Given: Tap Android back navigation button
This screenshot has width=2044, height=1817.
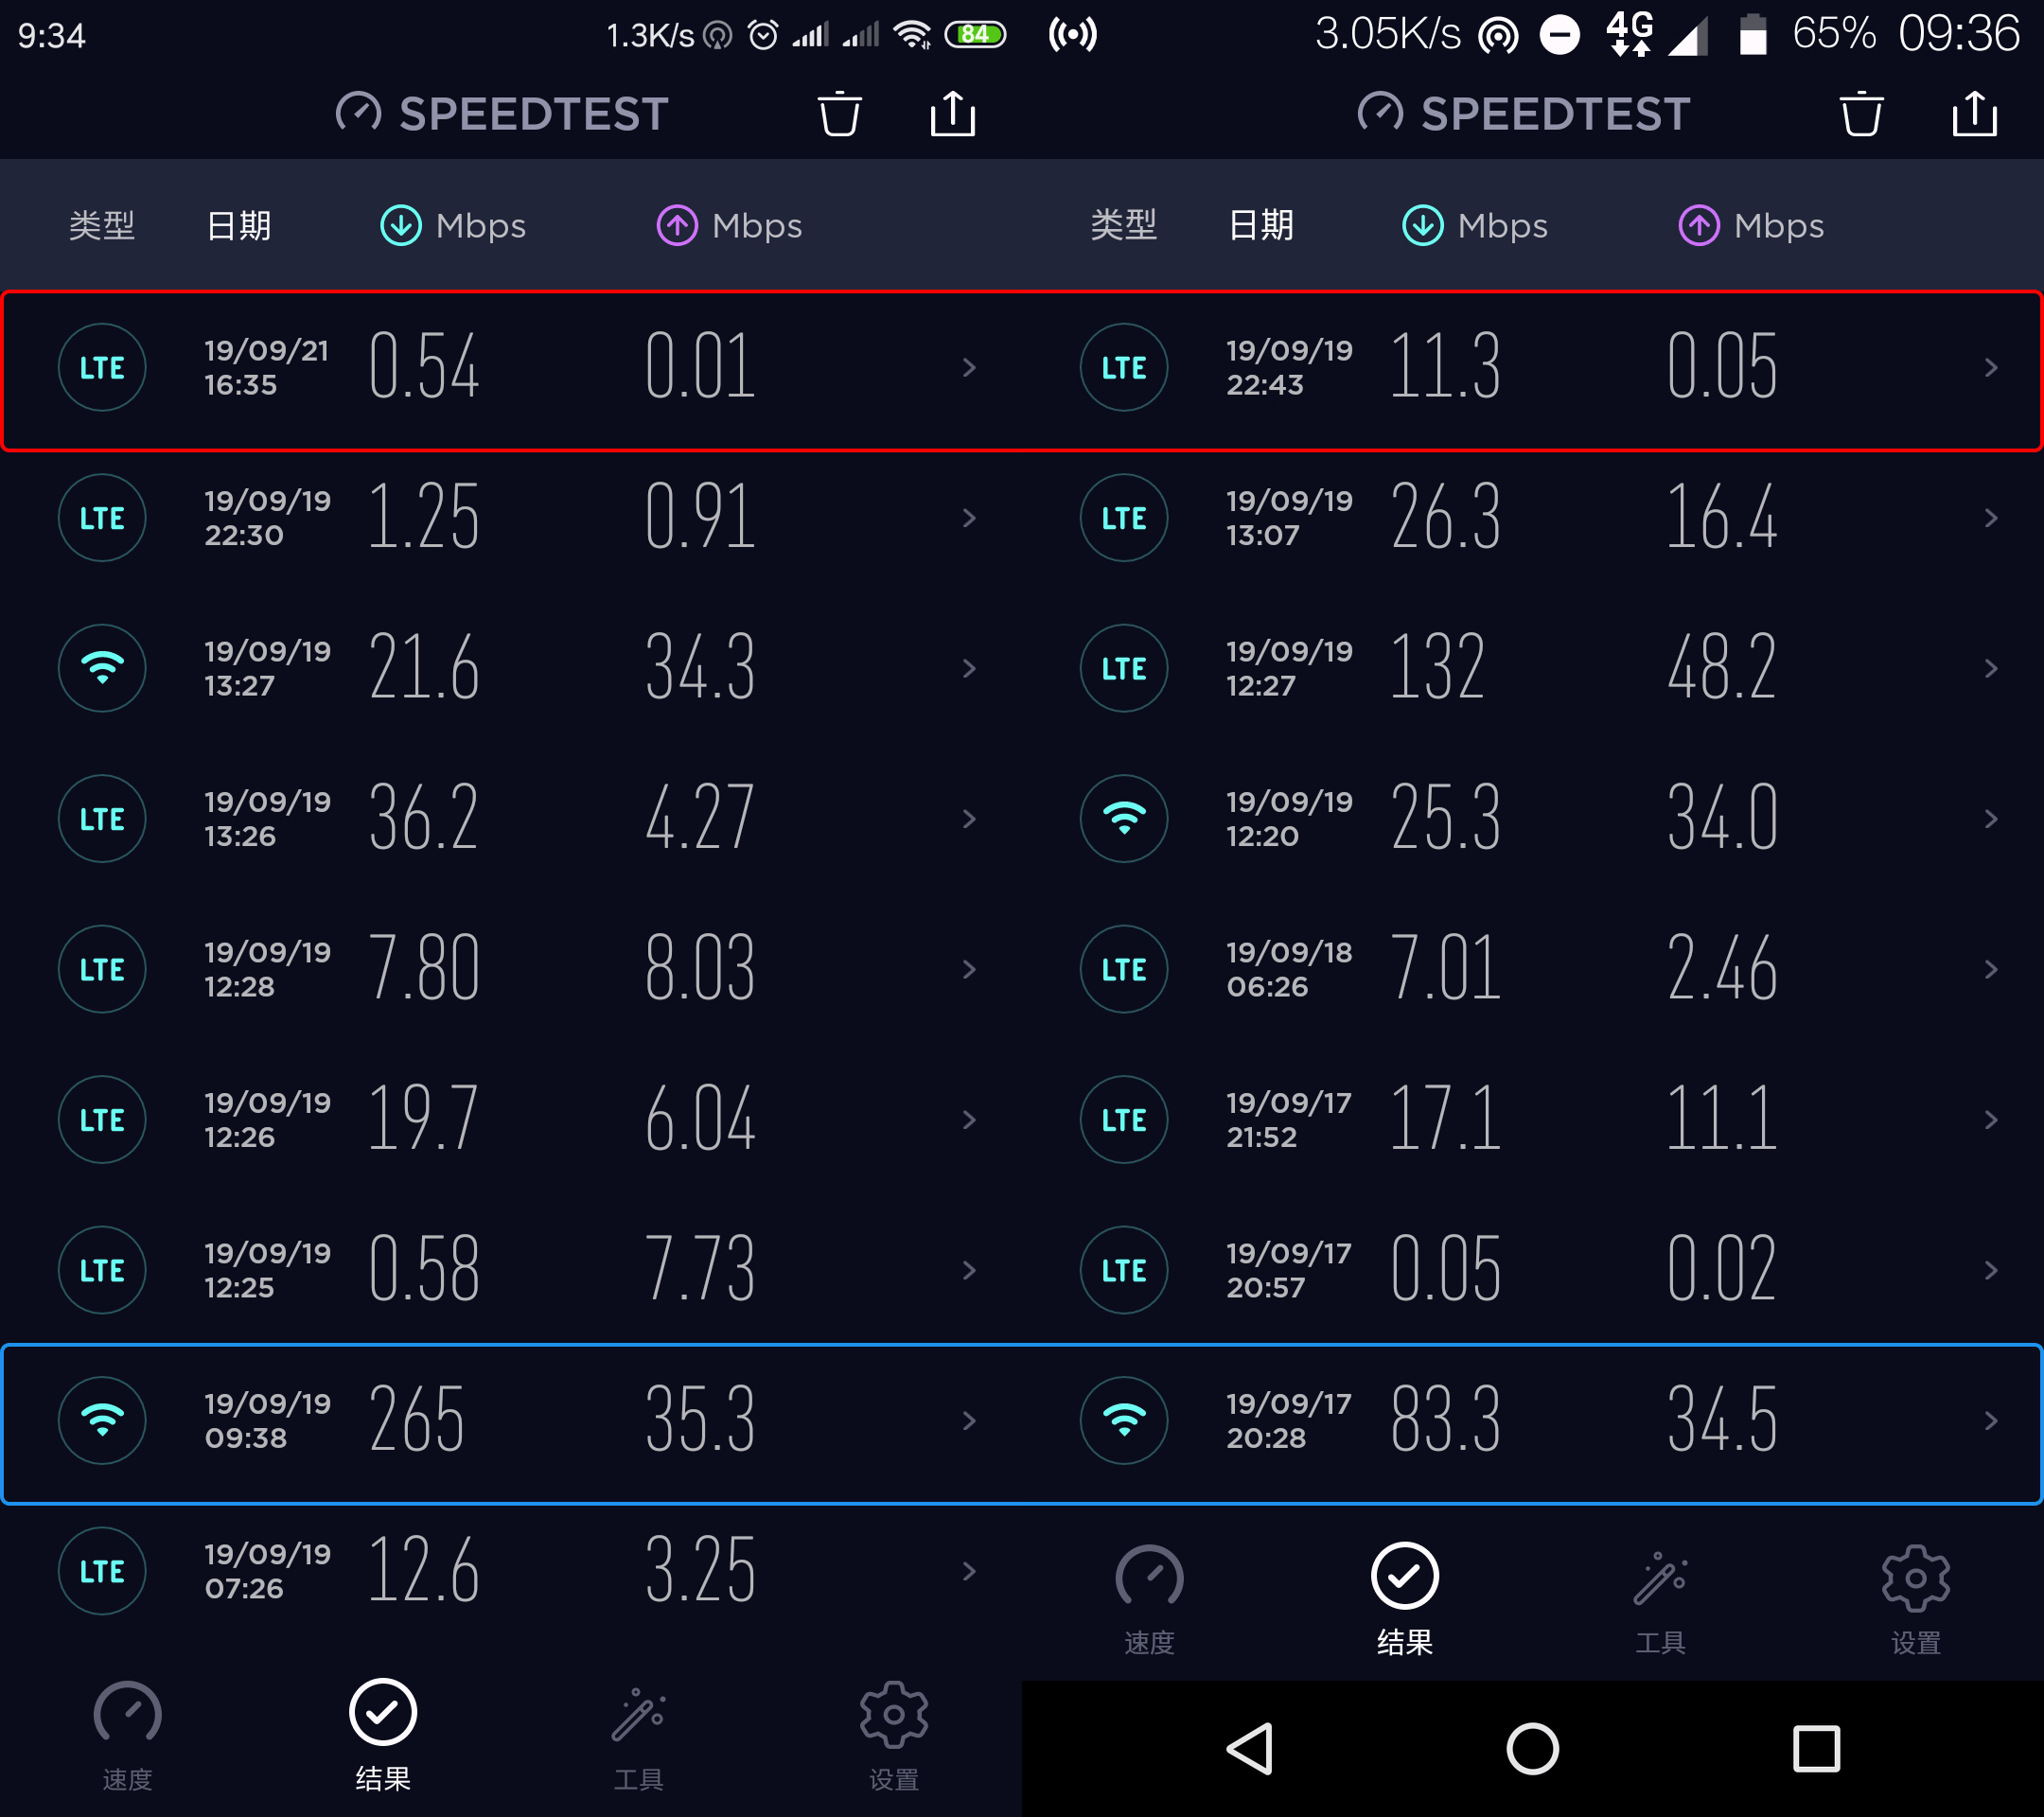Looking at the screenshot, I should (1250, 1749).
